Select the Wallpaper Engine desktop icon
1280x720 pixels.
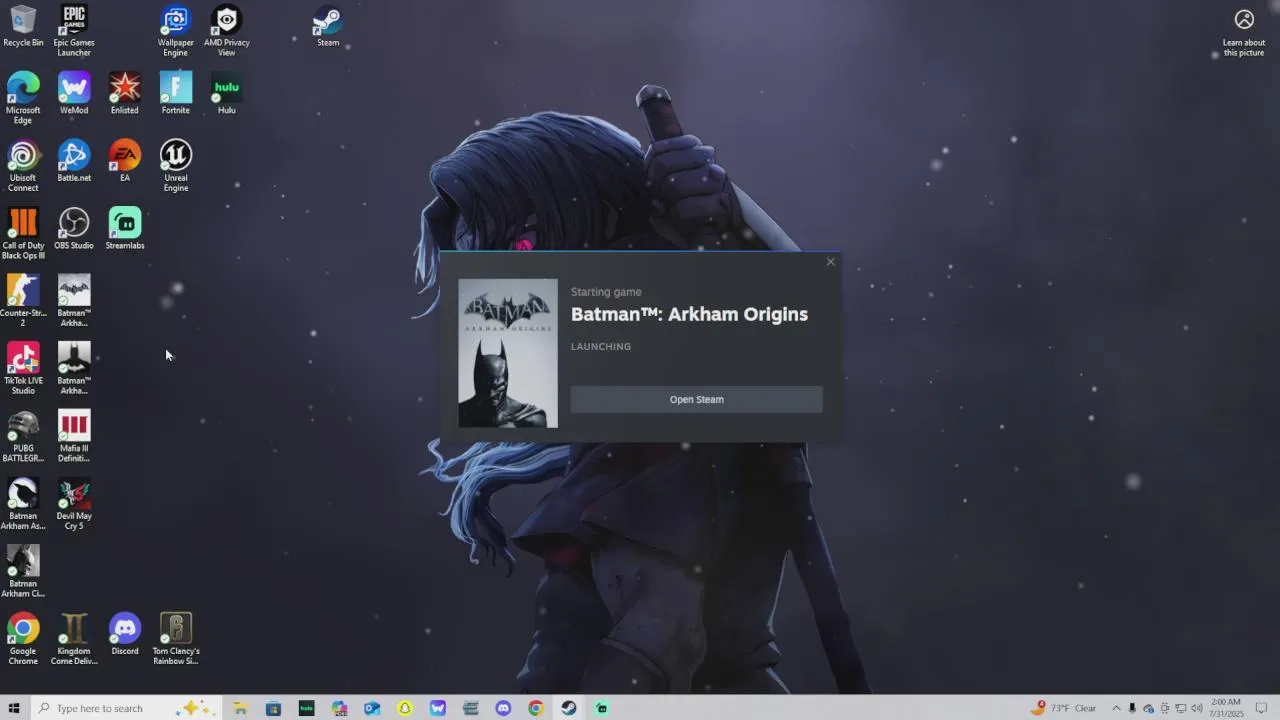tap(176, 30)
